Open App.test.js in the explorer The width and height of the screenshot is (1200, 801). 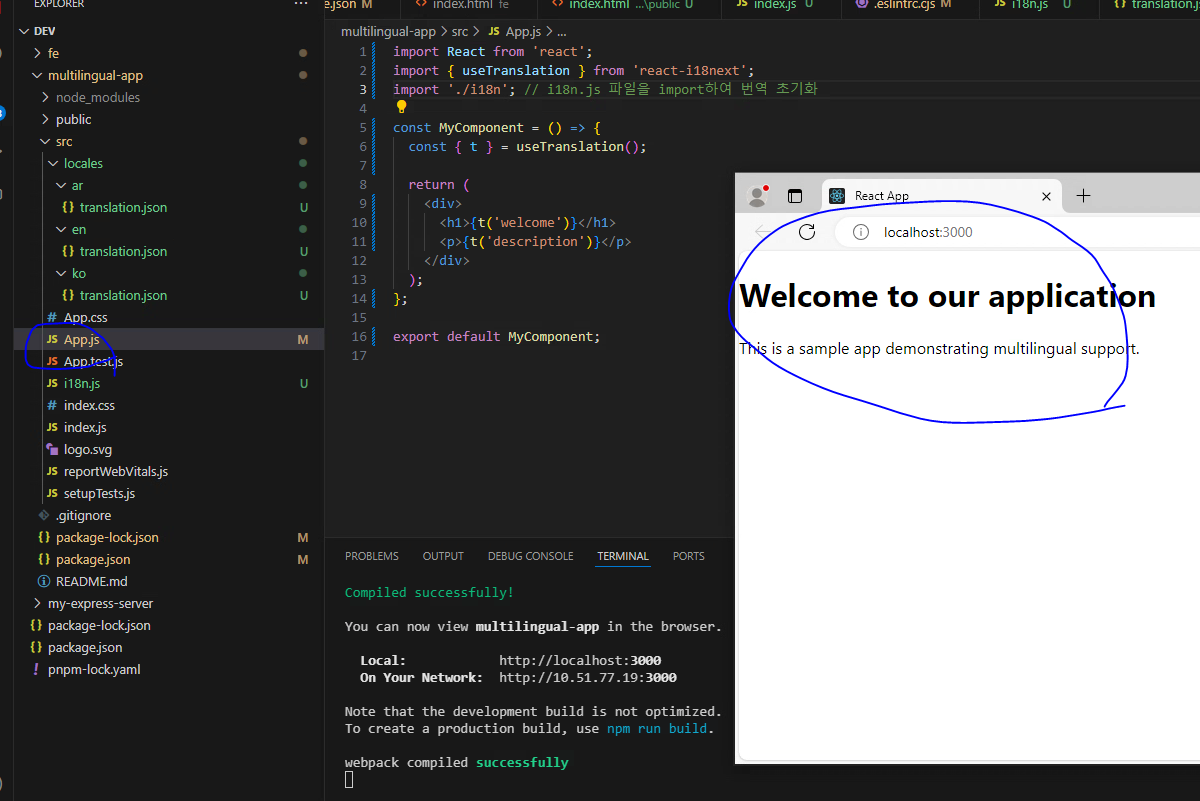94,361
